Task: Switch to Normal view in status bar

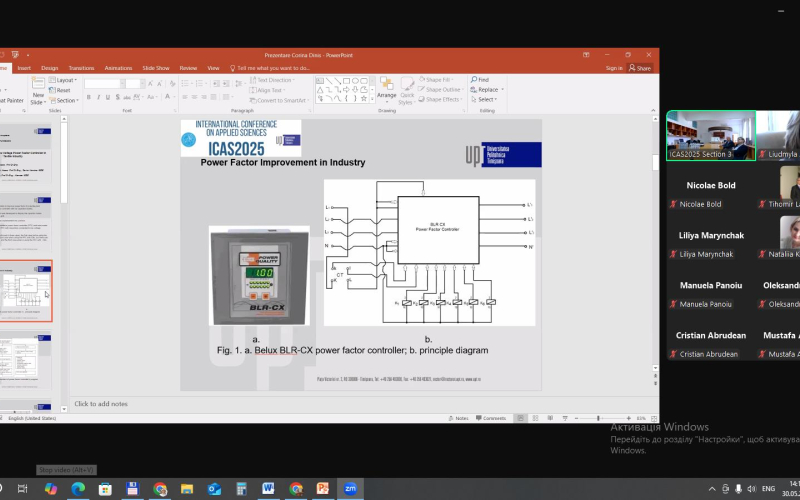Action: click(520, 418)
